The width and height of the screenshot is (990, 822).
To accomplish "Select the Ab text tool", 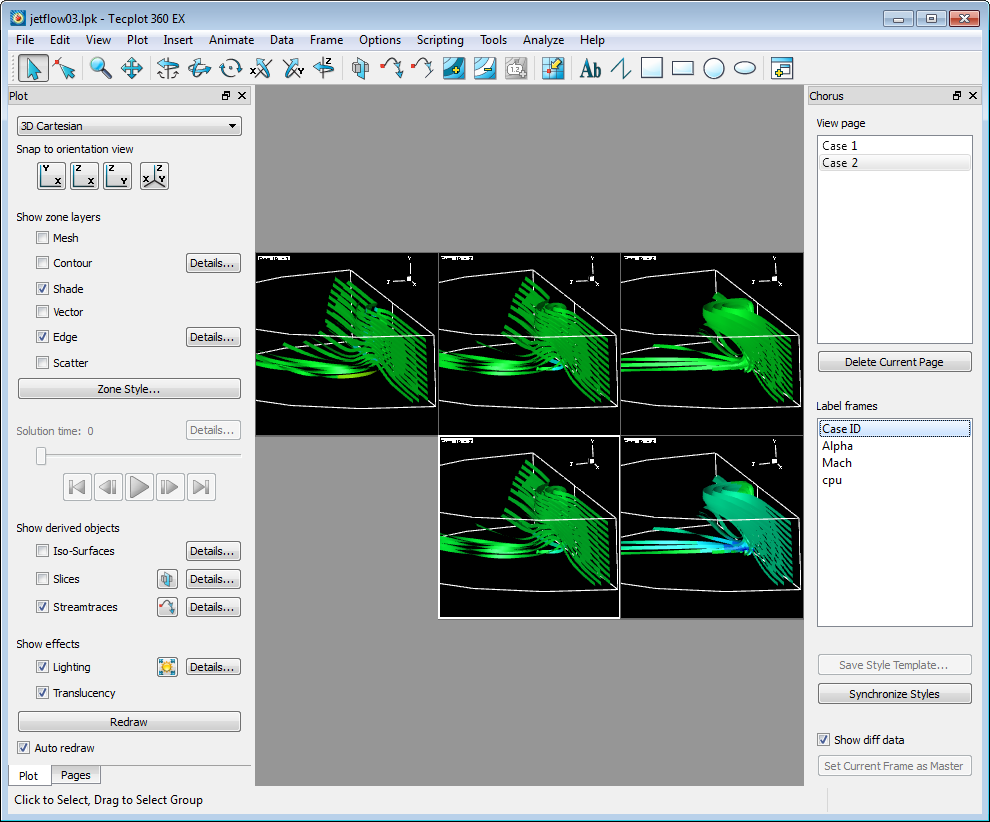I will click(x=590, y=68).
